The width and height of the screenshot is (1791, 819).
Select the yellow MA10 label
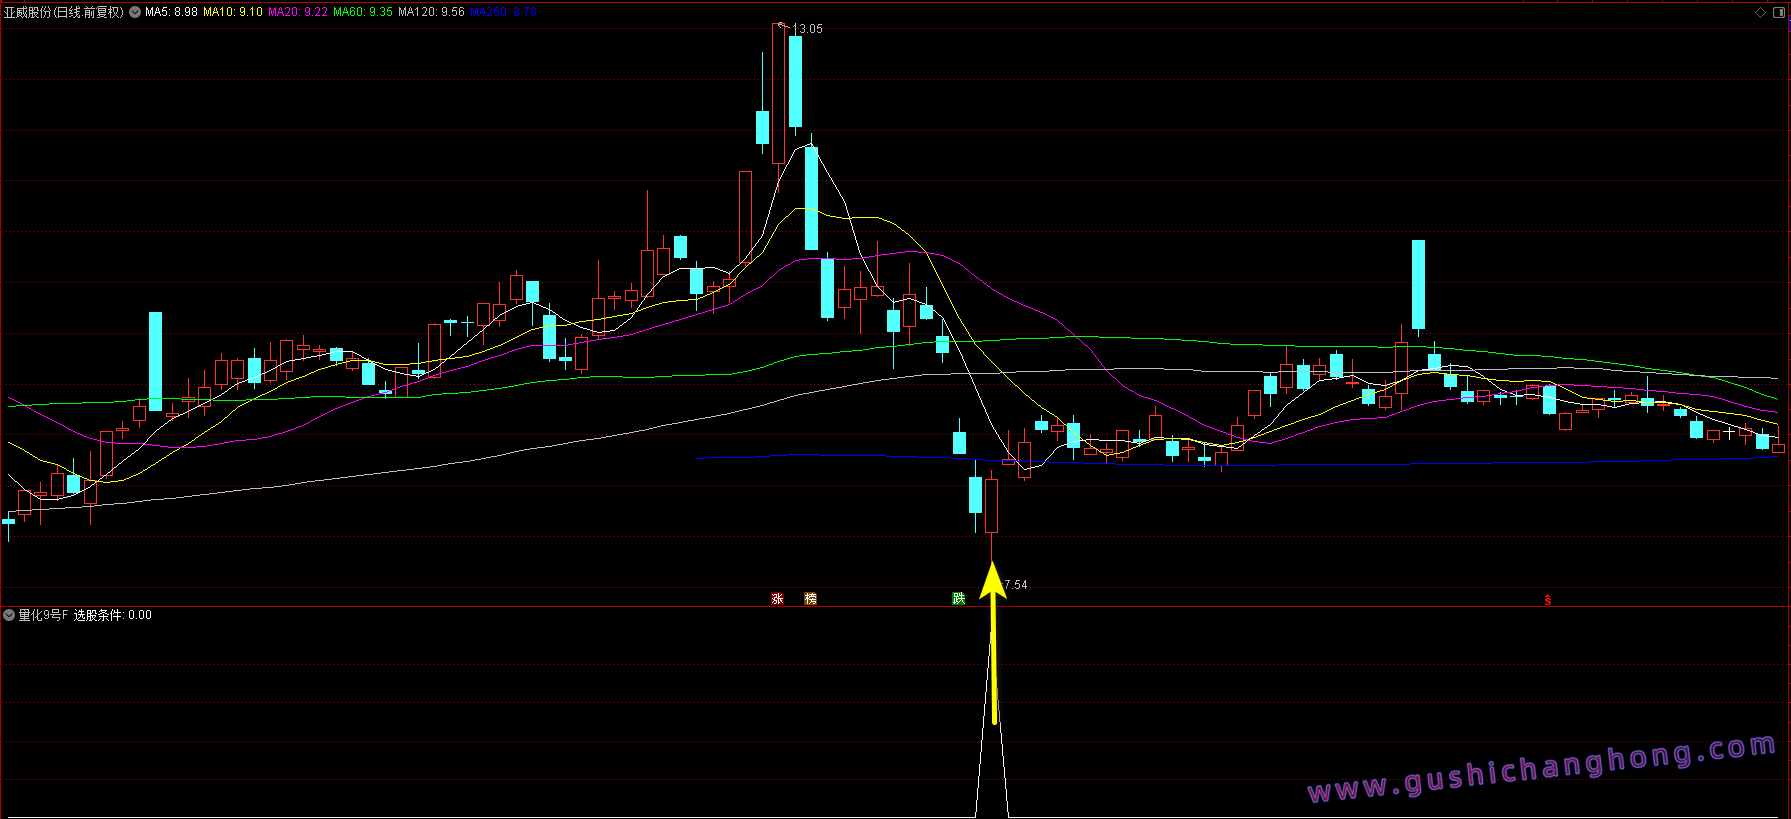pyautogui.click(x=232, y=13)
